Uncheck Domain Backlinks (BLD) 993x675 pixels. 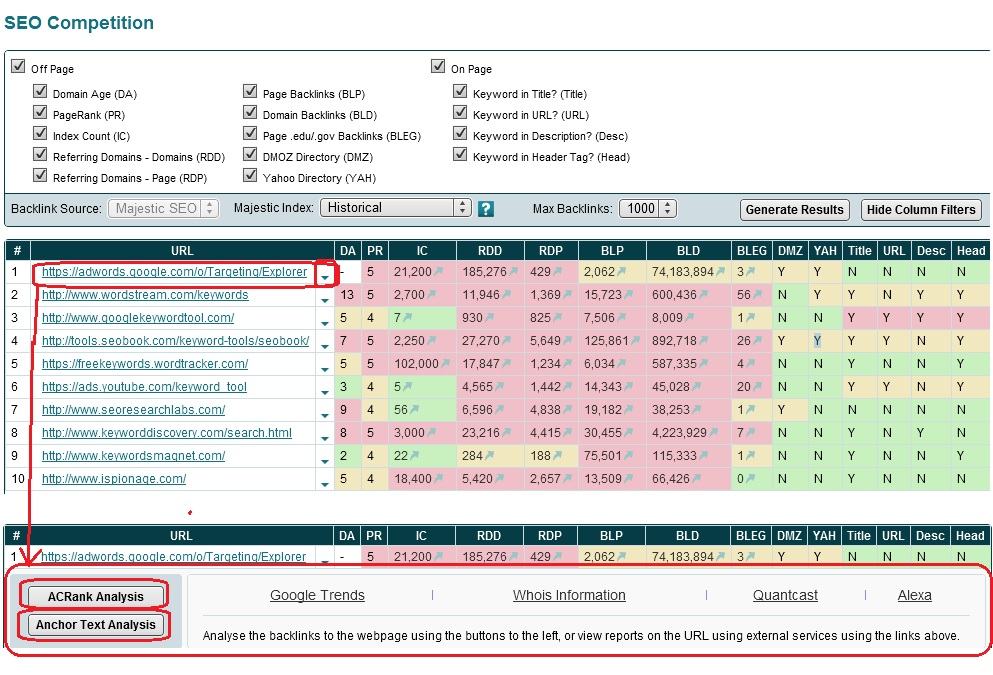click(x=250, y=112)
